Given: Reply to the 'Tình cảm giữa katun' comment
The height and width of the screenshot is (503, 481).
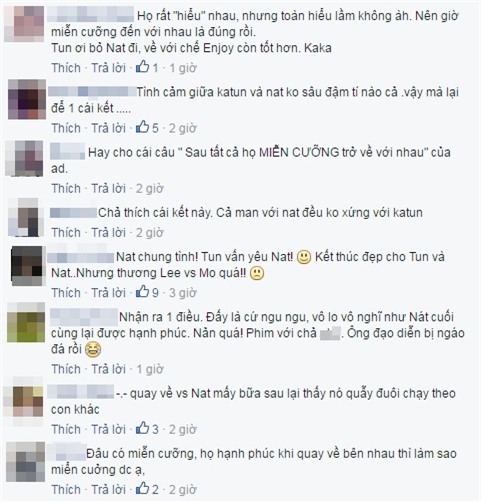Looking at the screenshot, I should 108,128.
